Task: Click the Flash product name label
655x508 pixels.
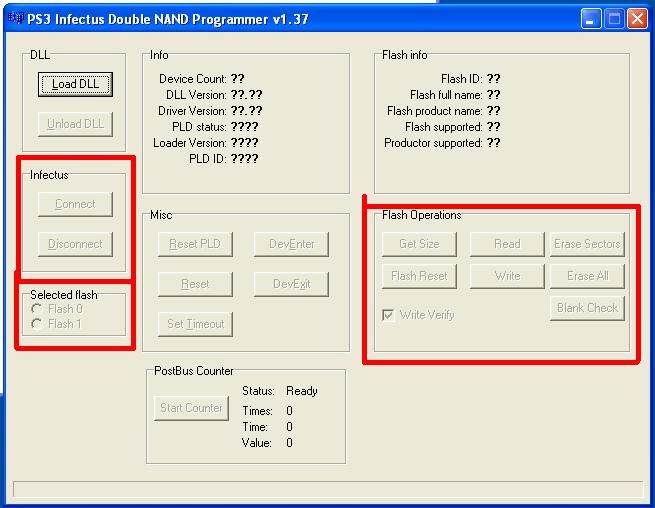Action: point(434,111)
